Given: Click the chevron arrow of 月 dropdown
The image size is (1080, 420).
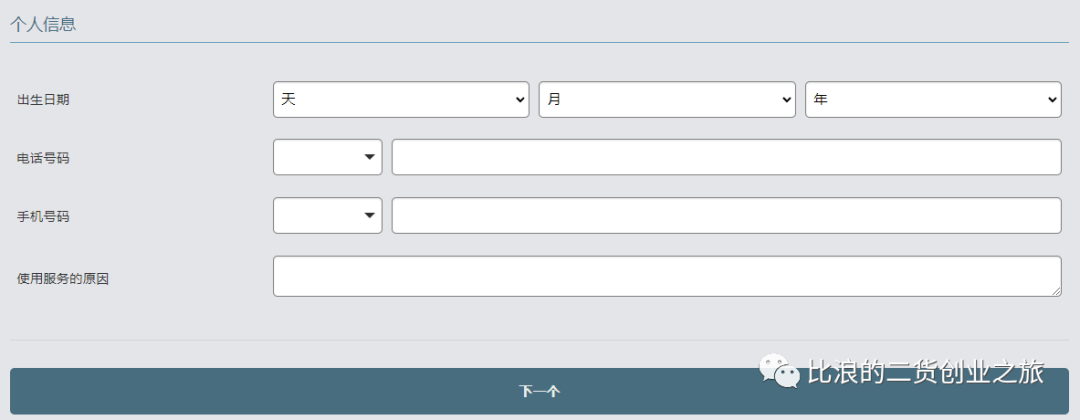Looking at the screenshot, I should pyautogui.click(x=787, y=100).
